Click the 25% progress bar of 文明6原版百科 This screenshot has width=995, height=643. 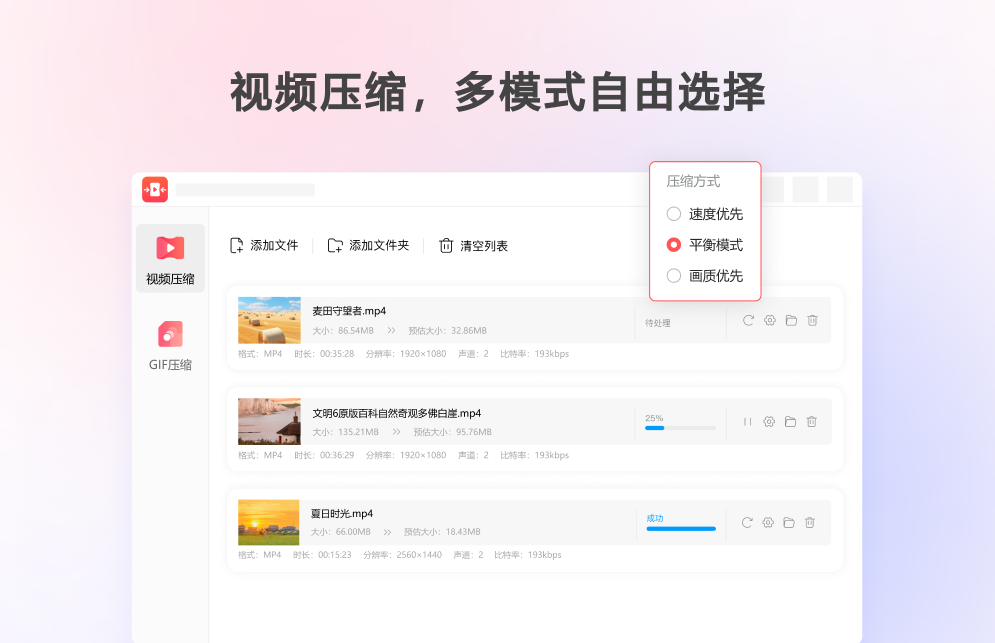(x=680, y=427)
